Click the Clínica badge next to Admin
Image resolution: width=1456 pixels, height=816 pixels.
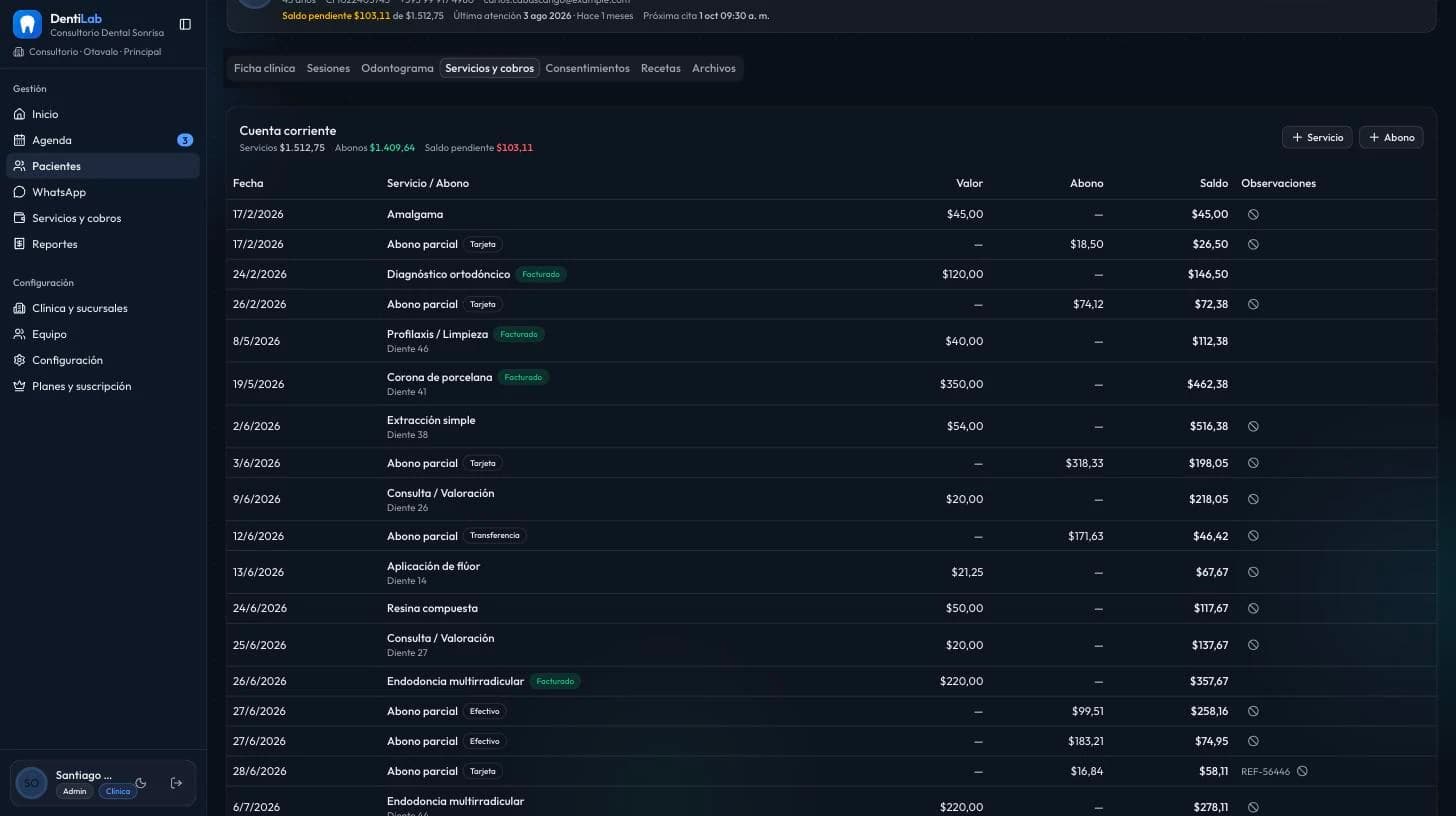click(118, 791)
